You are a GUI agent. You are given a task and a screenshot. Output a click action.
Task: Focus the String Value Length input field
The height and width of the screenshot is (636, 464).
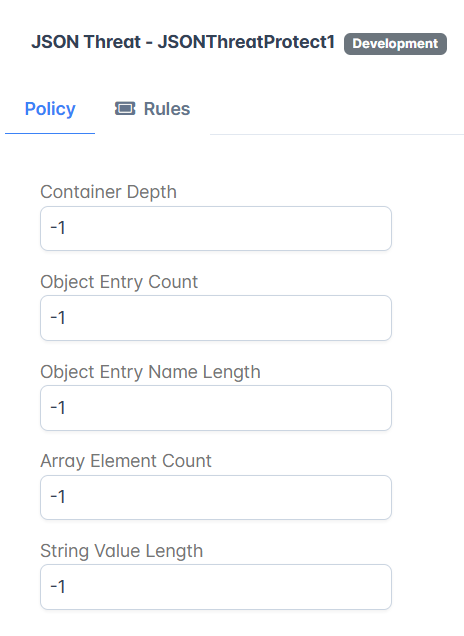(x=216, y=587)
